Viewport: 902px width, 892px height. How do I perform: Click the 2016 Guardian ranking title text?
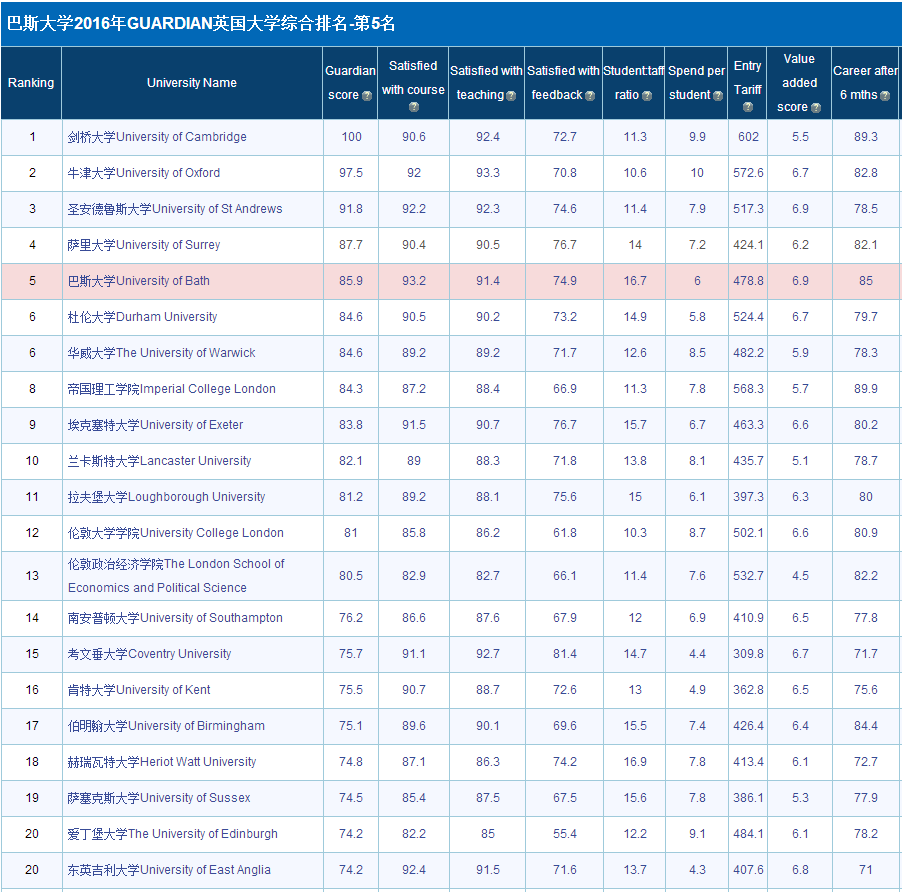[201, 23]
